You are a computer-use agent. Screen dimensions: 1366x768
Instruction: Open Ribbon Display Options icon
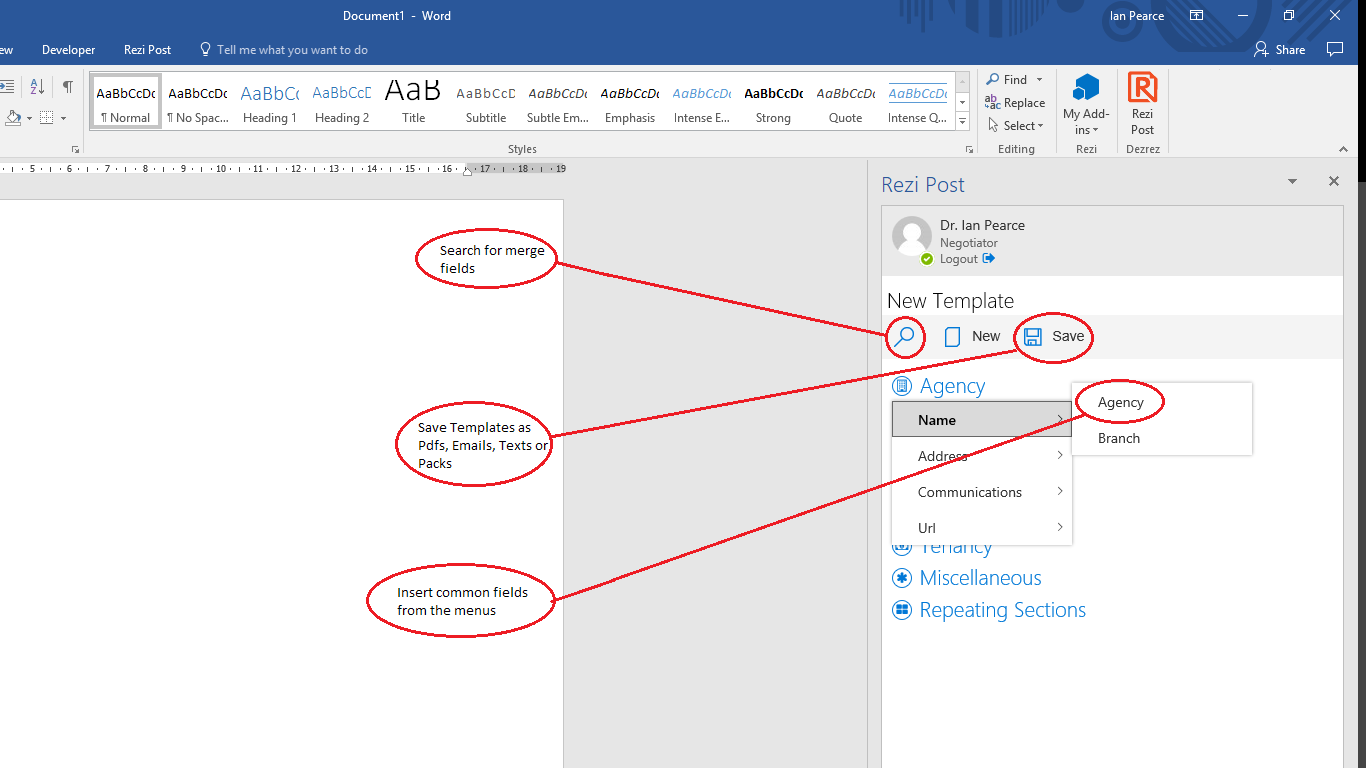tap(1196, 16)
